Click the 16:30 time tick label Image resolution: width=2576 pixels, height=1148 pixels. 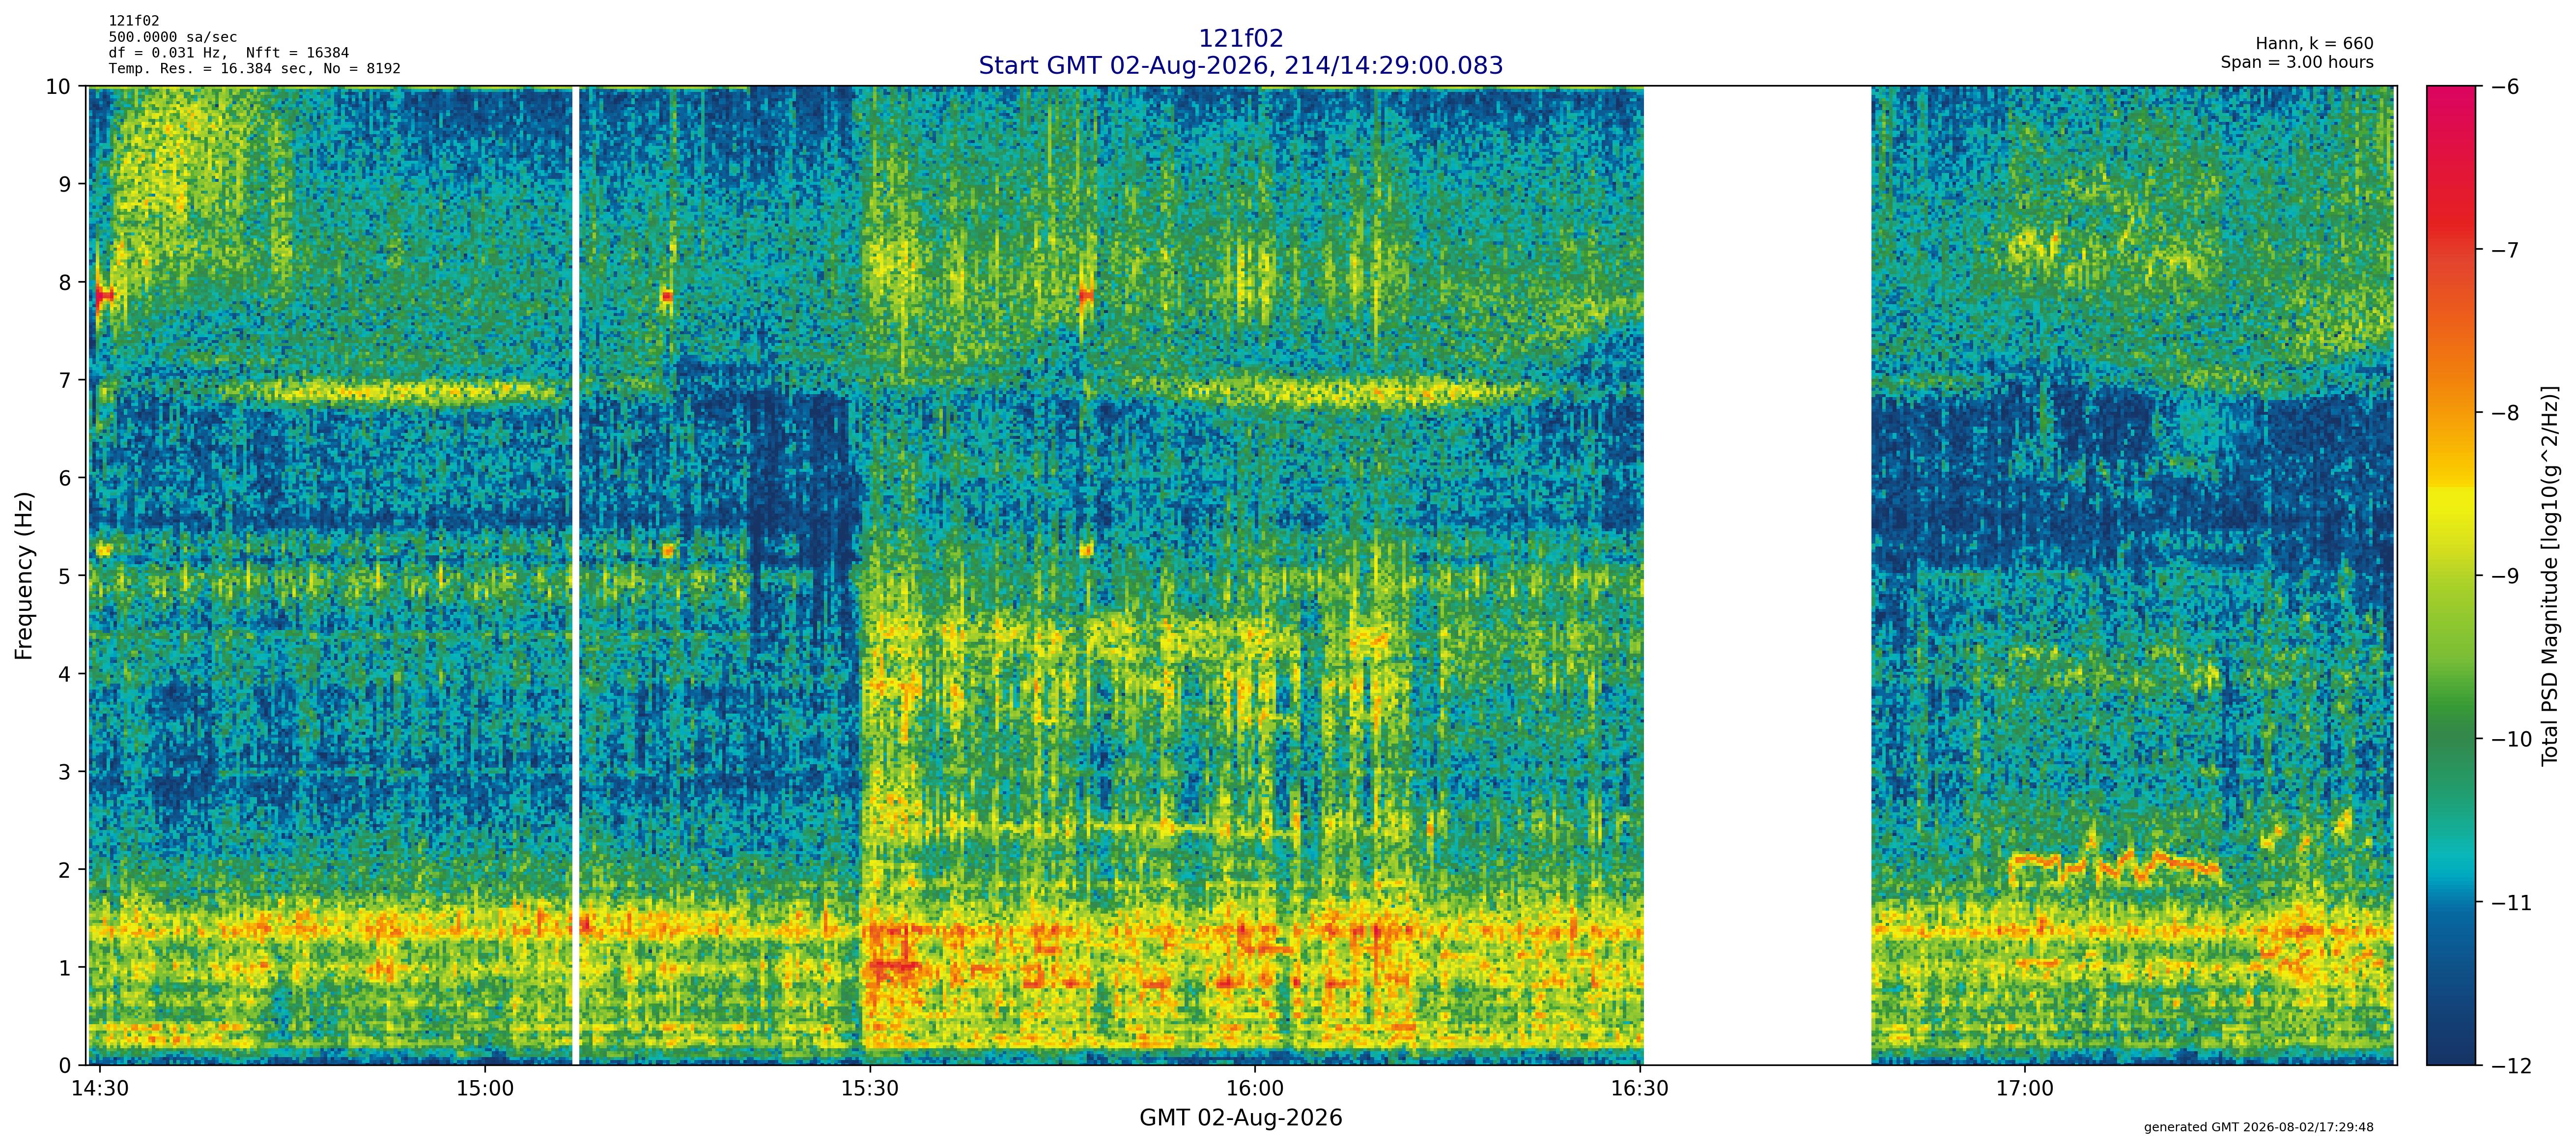pyautogui.click(x=1640, y=1088)
